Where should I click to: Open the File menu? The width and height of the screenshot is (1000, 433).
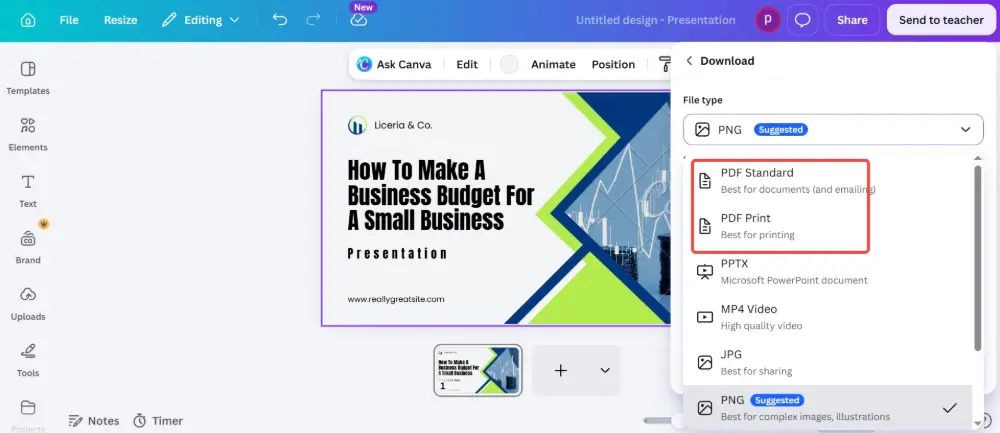click(x=69, y=20)
